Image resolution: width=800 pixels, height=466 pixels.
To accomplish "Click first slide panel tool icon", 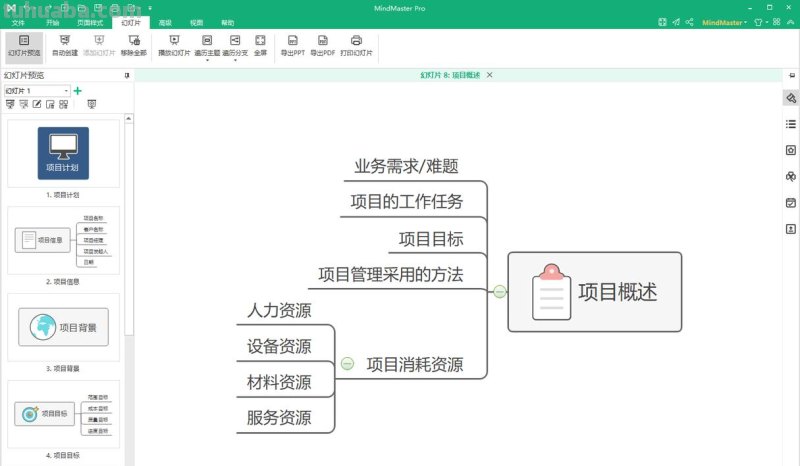I will [x=10, y=105].
